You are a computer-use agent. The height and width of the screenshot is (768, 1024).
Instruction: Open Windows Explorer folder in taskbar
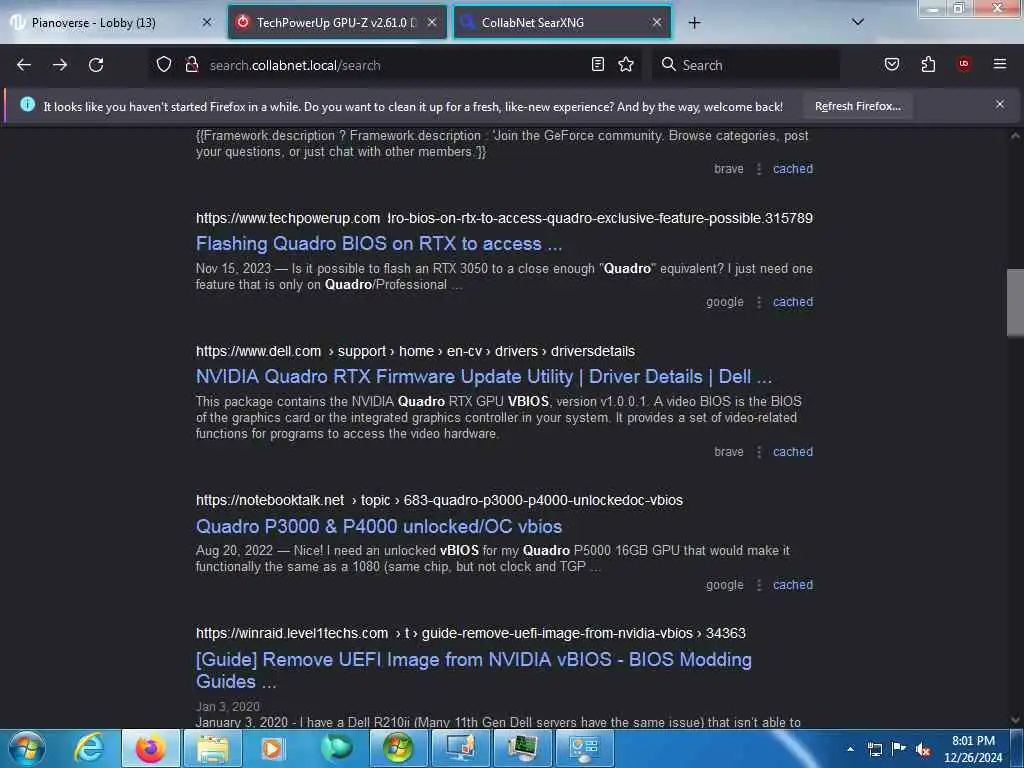(x=213, y=748)
